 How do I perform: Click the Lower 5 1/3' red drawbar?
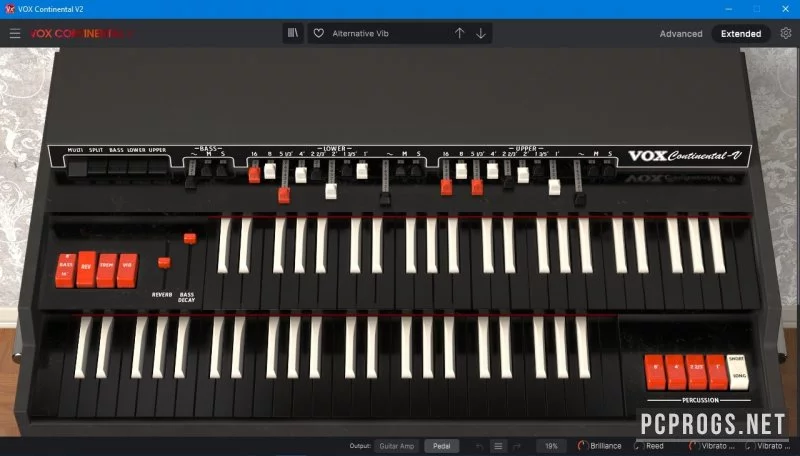[x=284, y=195]
